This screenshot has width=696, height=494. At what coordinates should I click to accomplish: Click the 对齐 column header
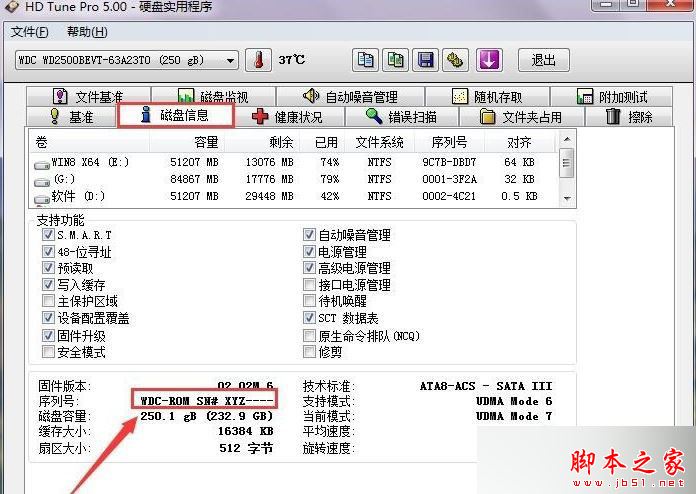click(x=520, y=142)
